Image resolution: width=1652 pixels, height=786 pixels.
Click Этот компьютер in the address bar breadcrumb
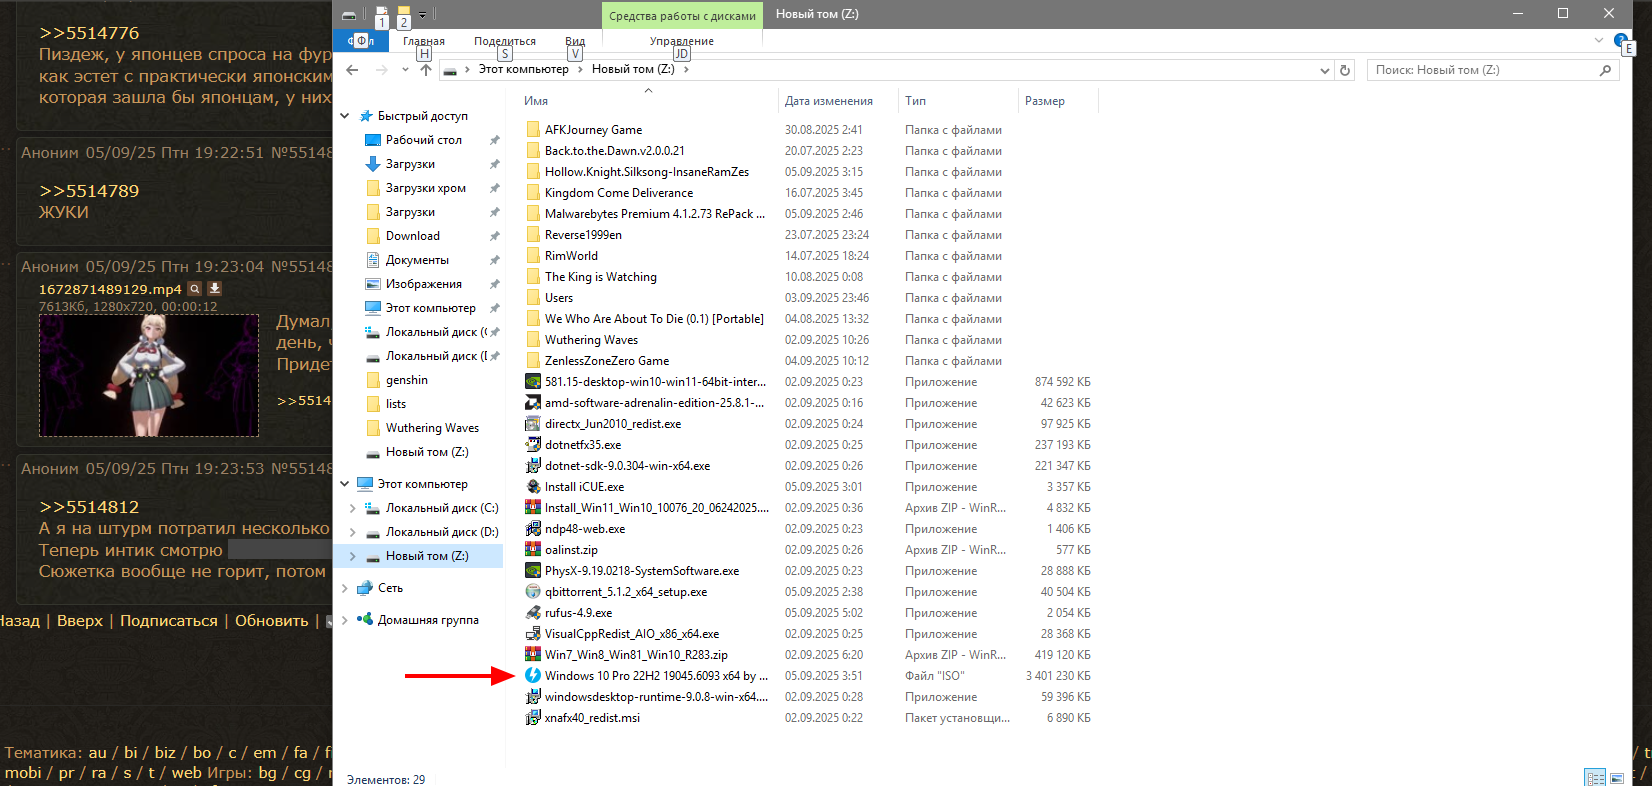pos(523,70)
